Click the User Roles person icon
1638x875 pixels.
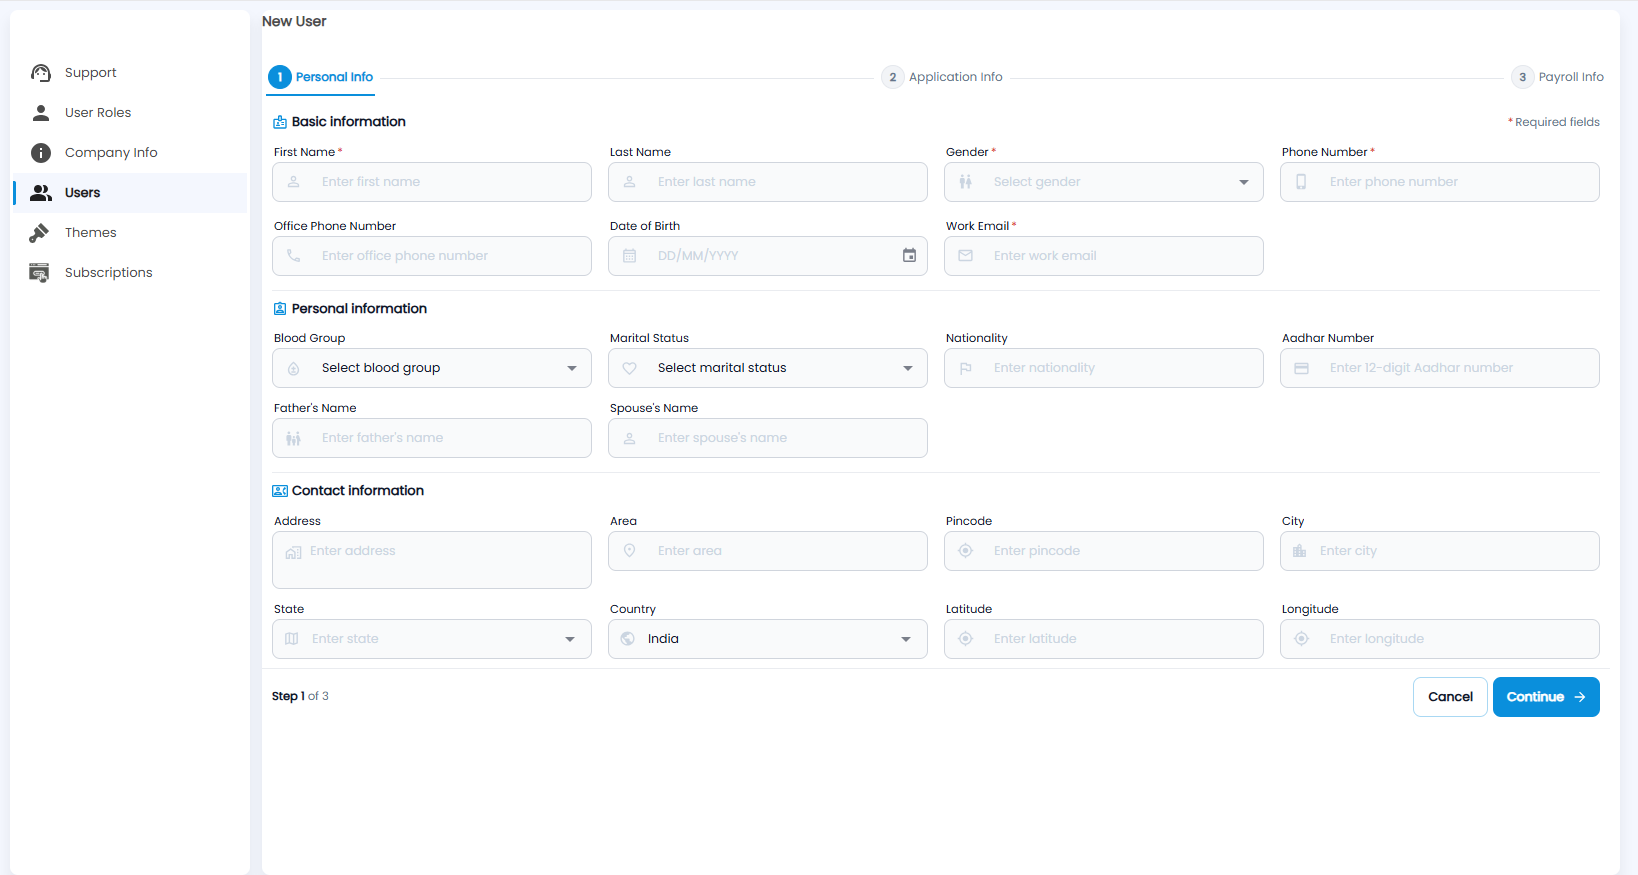point(41,113)
